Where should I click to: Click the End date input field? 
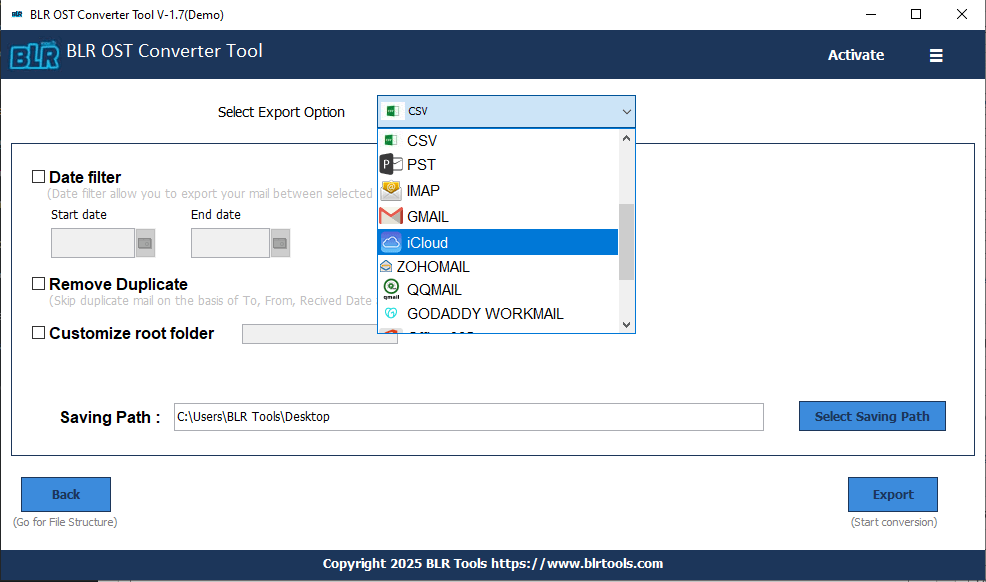tap(231, 243)
